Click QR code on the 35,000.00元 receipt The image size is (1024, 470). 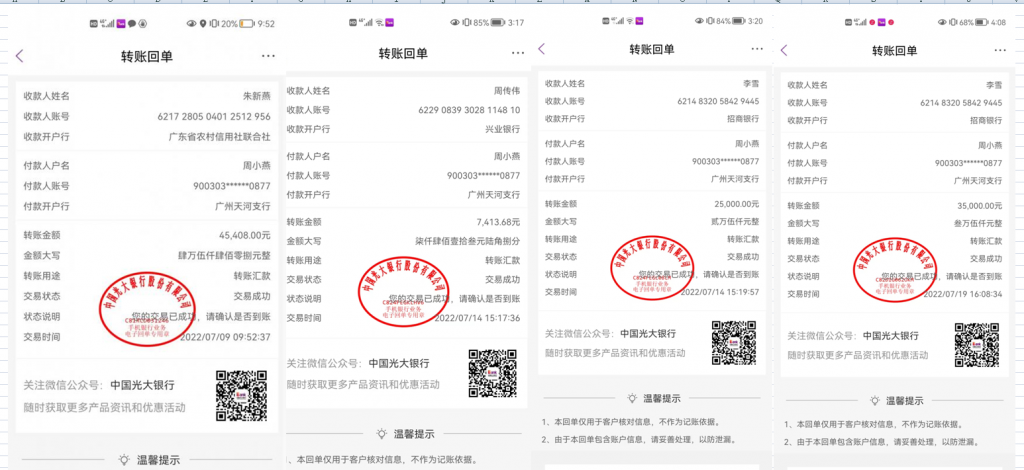click(976, 343)
